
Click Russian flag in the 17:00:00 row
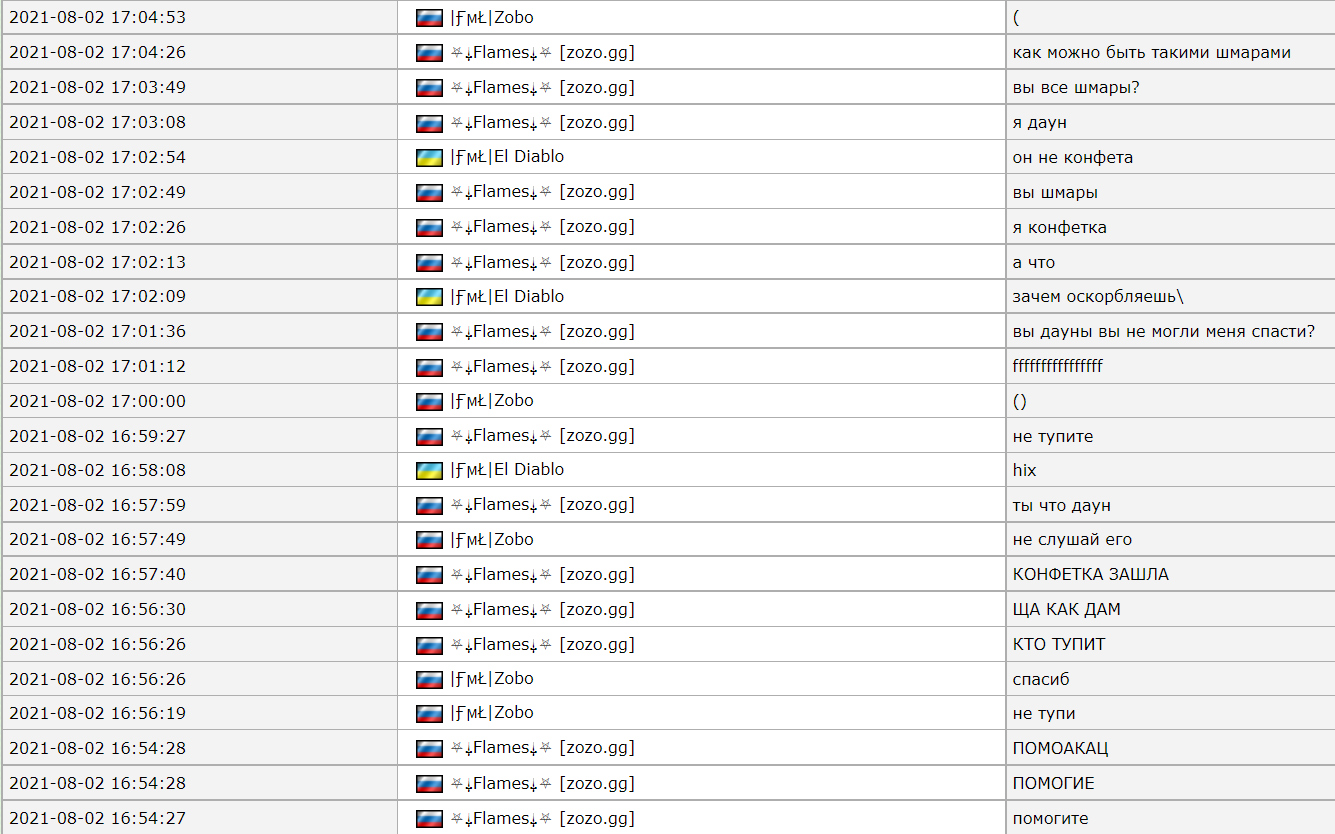click(x=429, y=401)
